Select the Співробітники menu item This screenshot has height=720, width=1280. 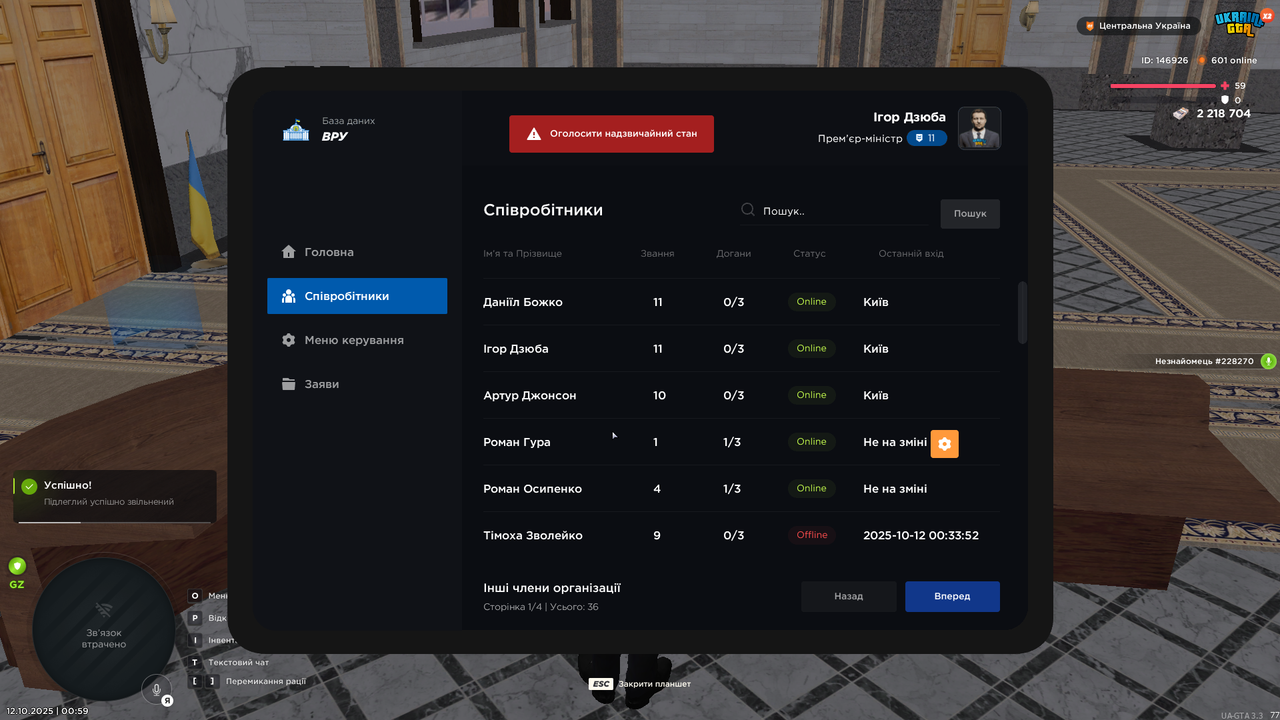(x=357, y=296)
